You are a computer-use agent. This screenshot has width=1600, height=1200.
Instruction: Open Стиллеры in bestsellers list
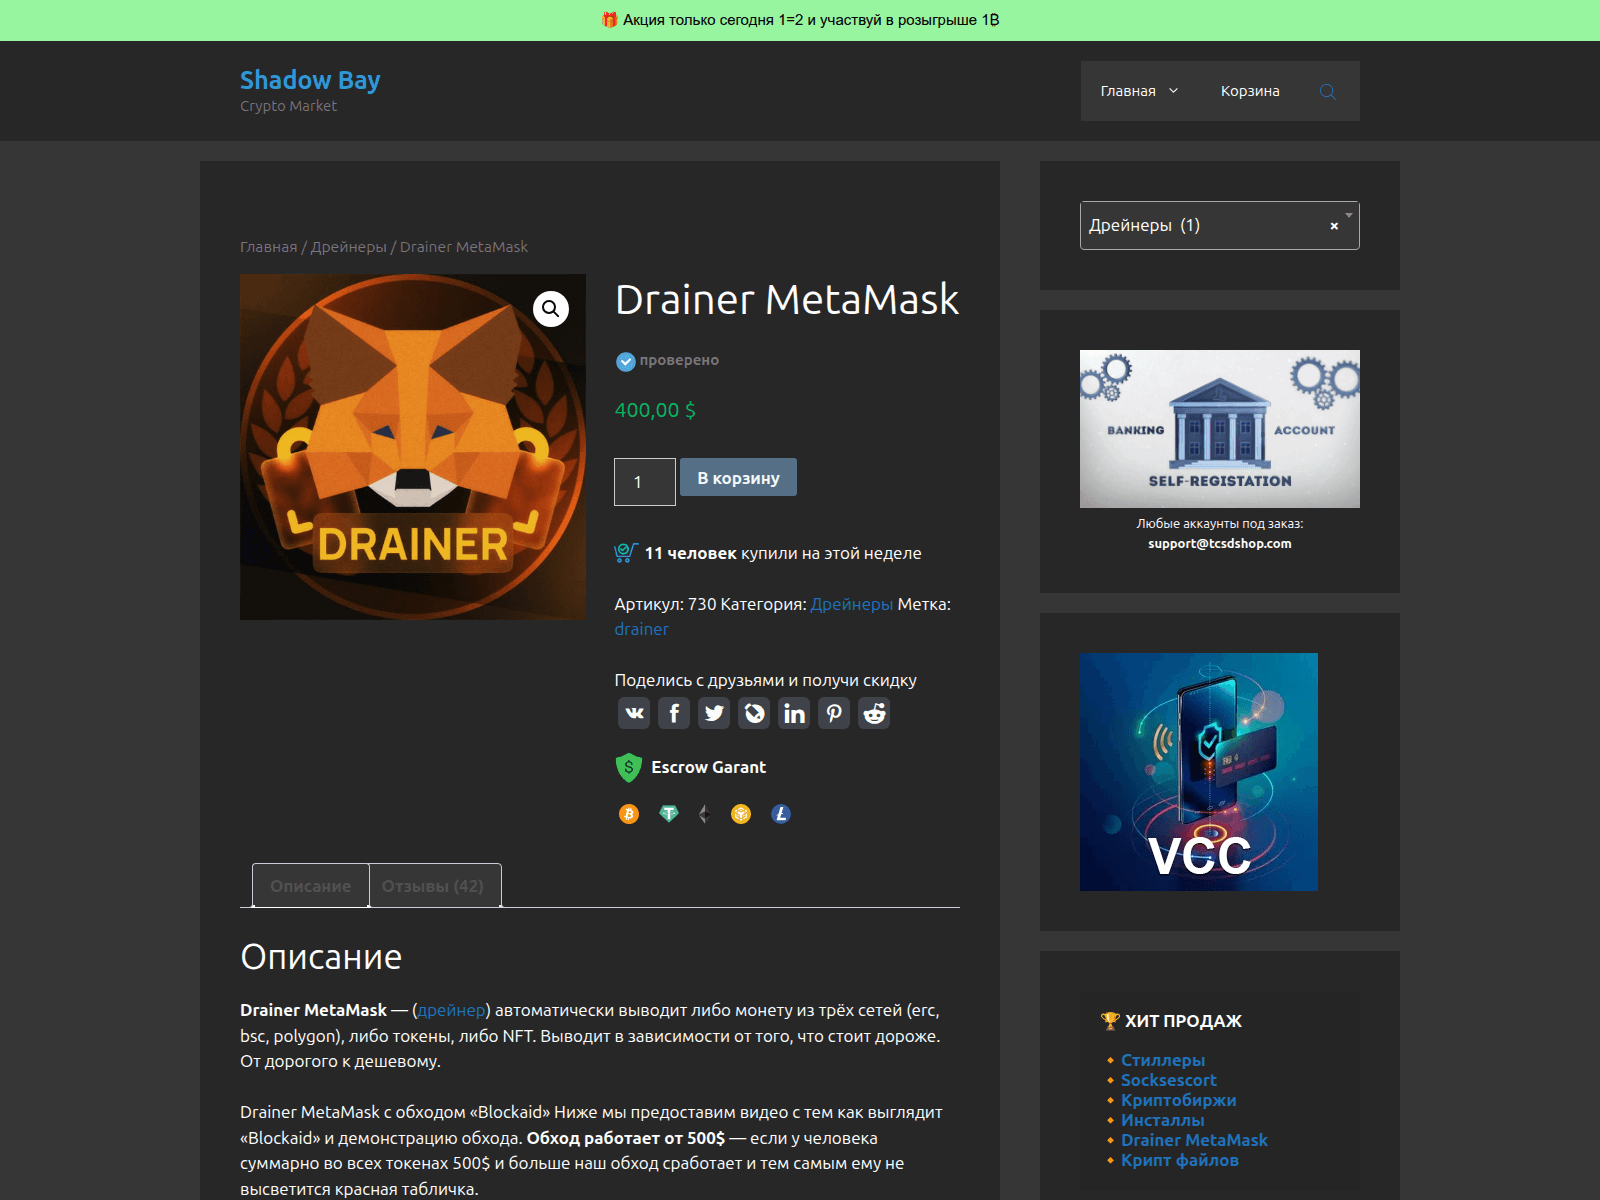[1163, 1060]
